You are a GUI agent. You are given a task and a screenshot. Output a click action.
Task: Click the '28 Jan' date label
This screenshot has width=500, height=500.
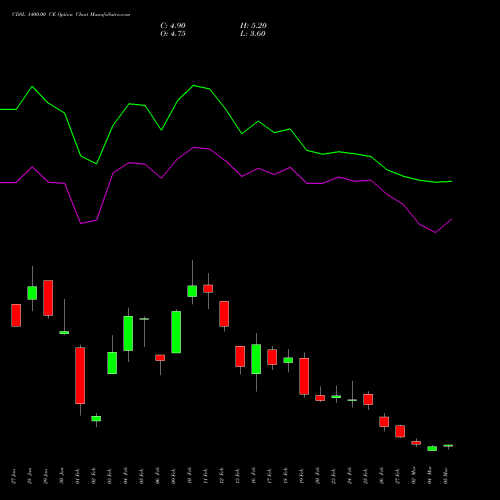(30, 476)
